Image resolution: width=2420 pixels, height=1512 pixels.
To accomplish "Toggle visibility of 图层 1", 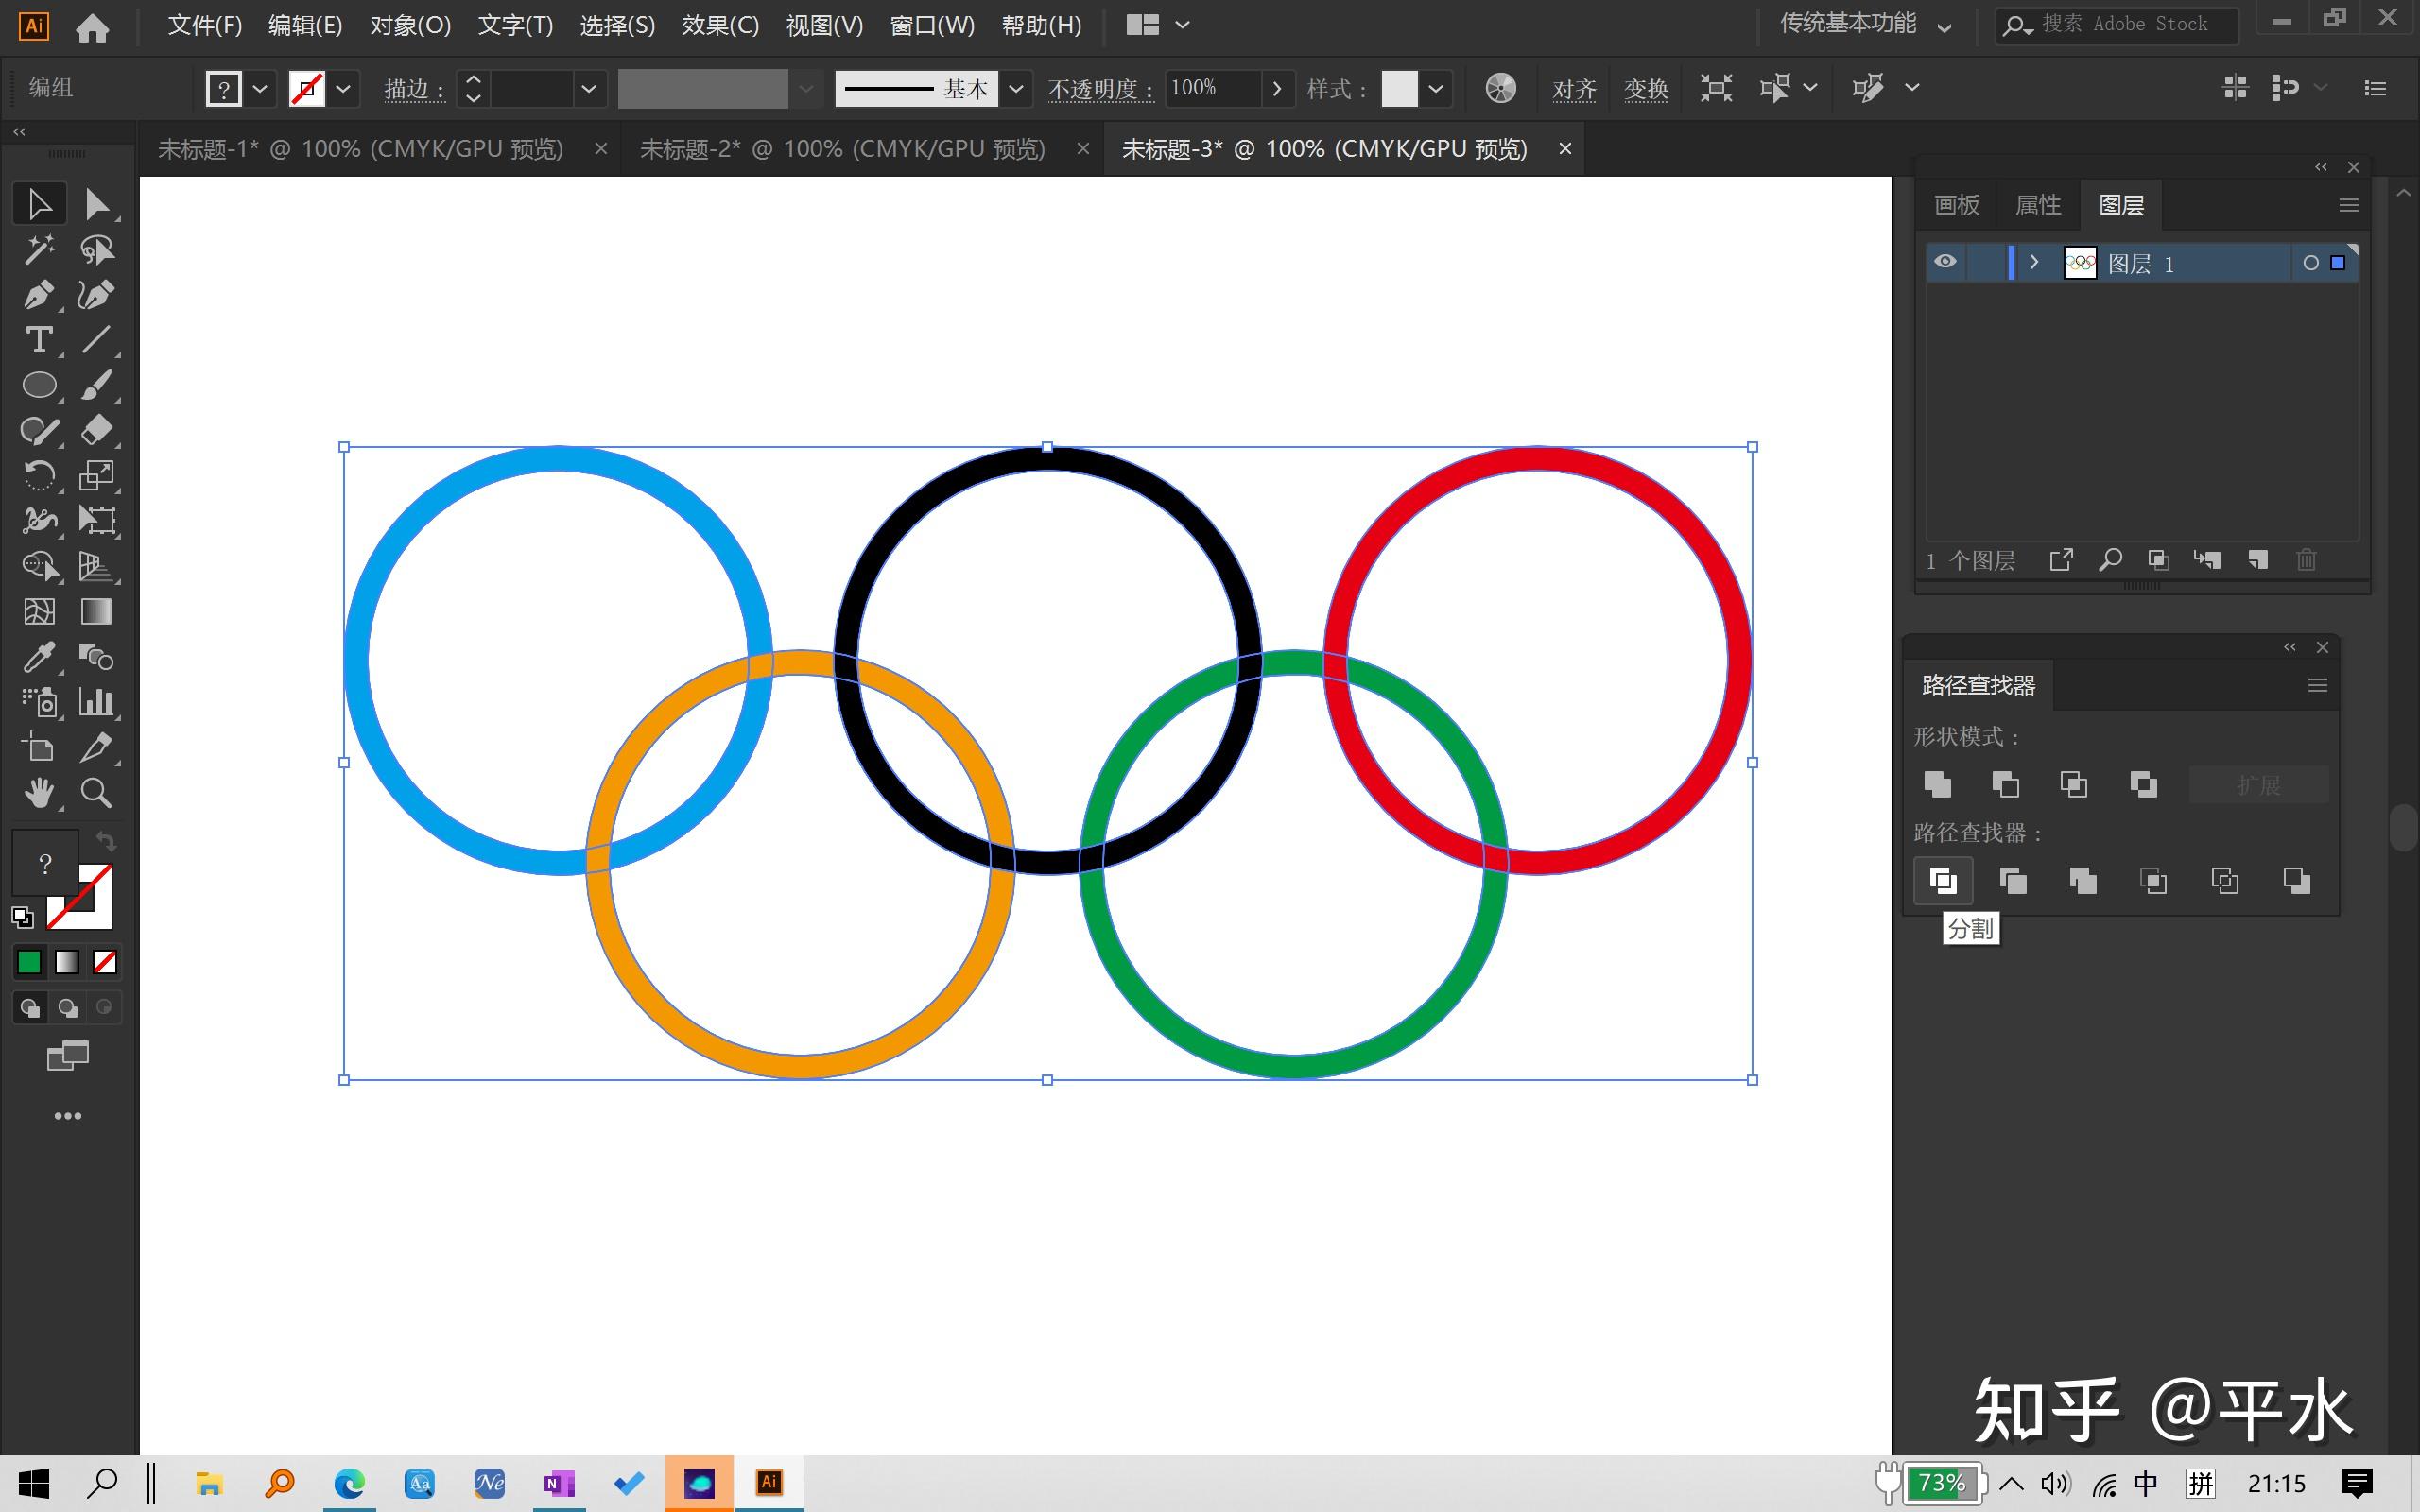I will pyautogui.click(x=1945, y=262).
